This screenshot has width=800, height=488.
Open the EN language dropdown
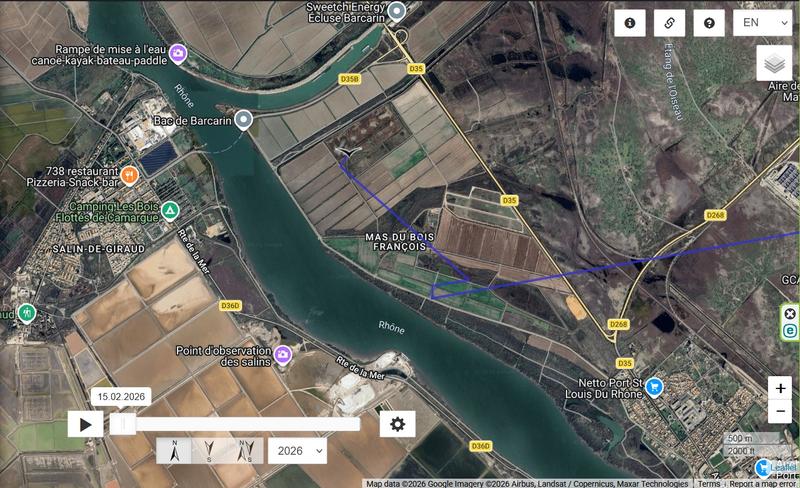[x=762, y=23]
